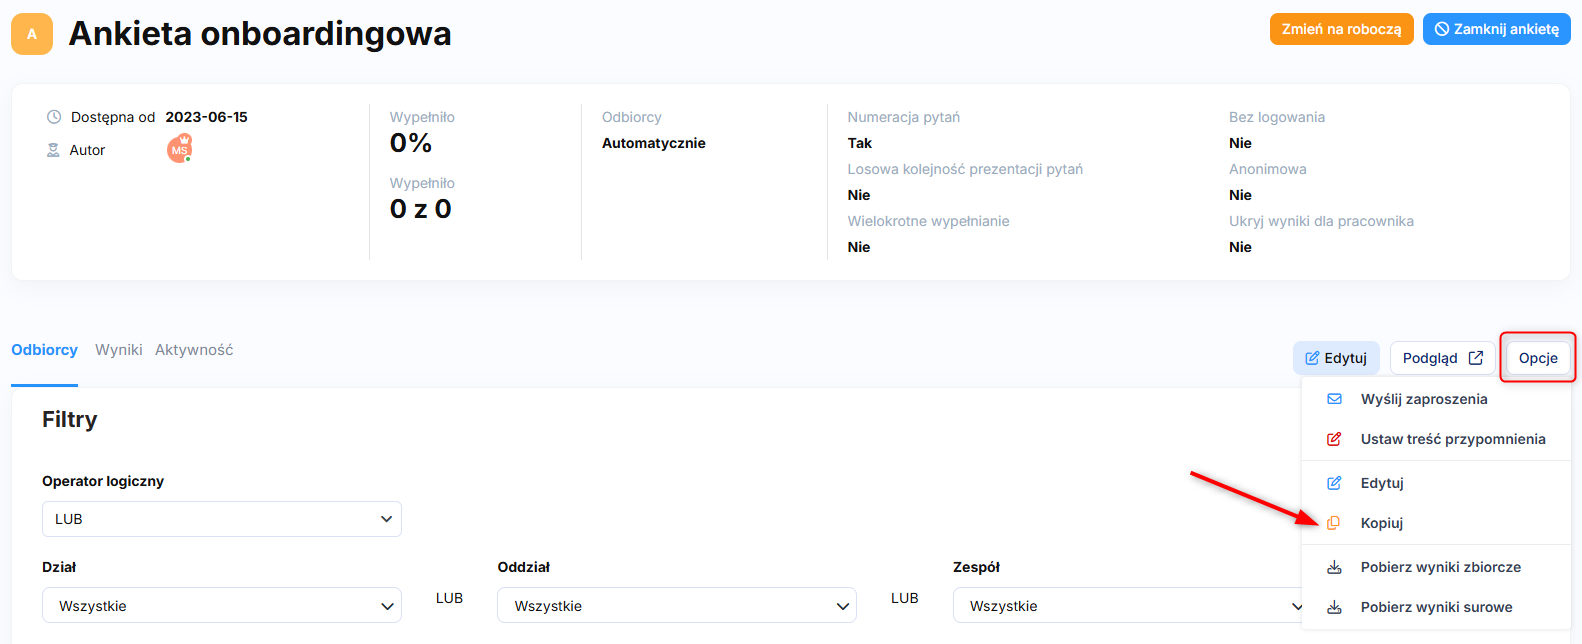Image resolution: width=1582 pixels, height=644 pixels.
Task: Click the author avatar MS icon
Action: click(179, 150)
